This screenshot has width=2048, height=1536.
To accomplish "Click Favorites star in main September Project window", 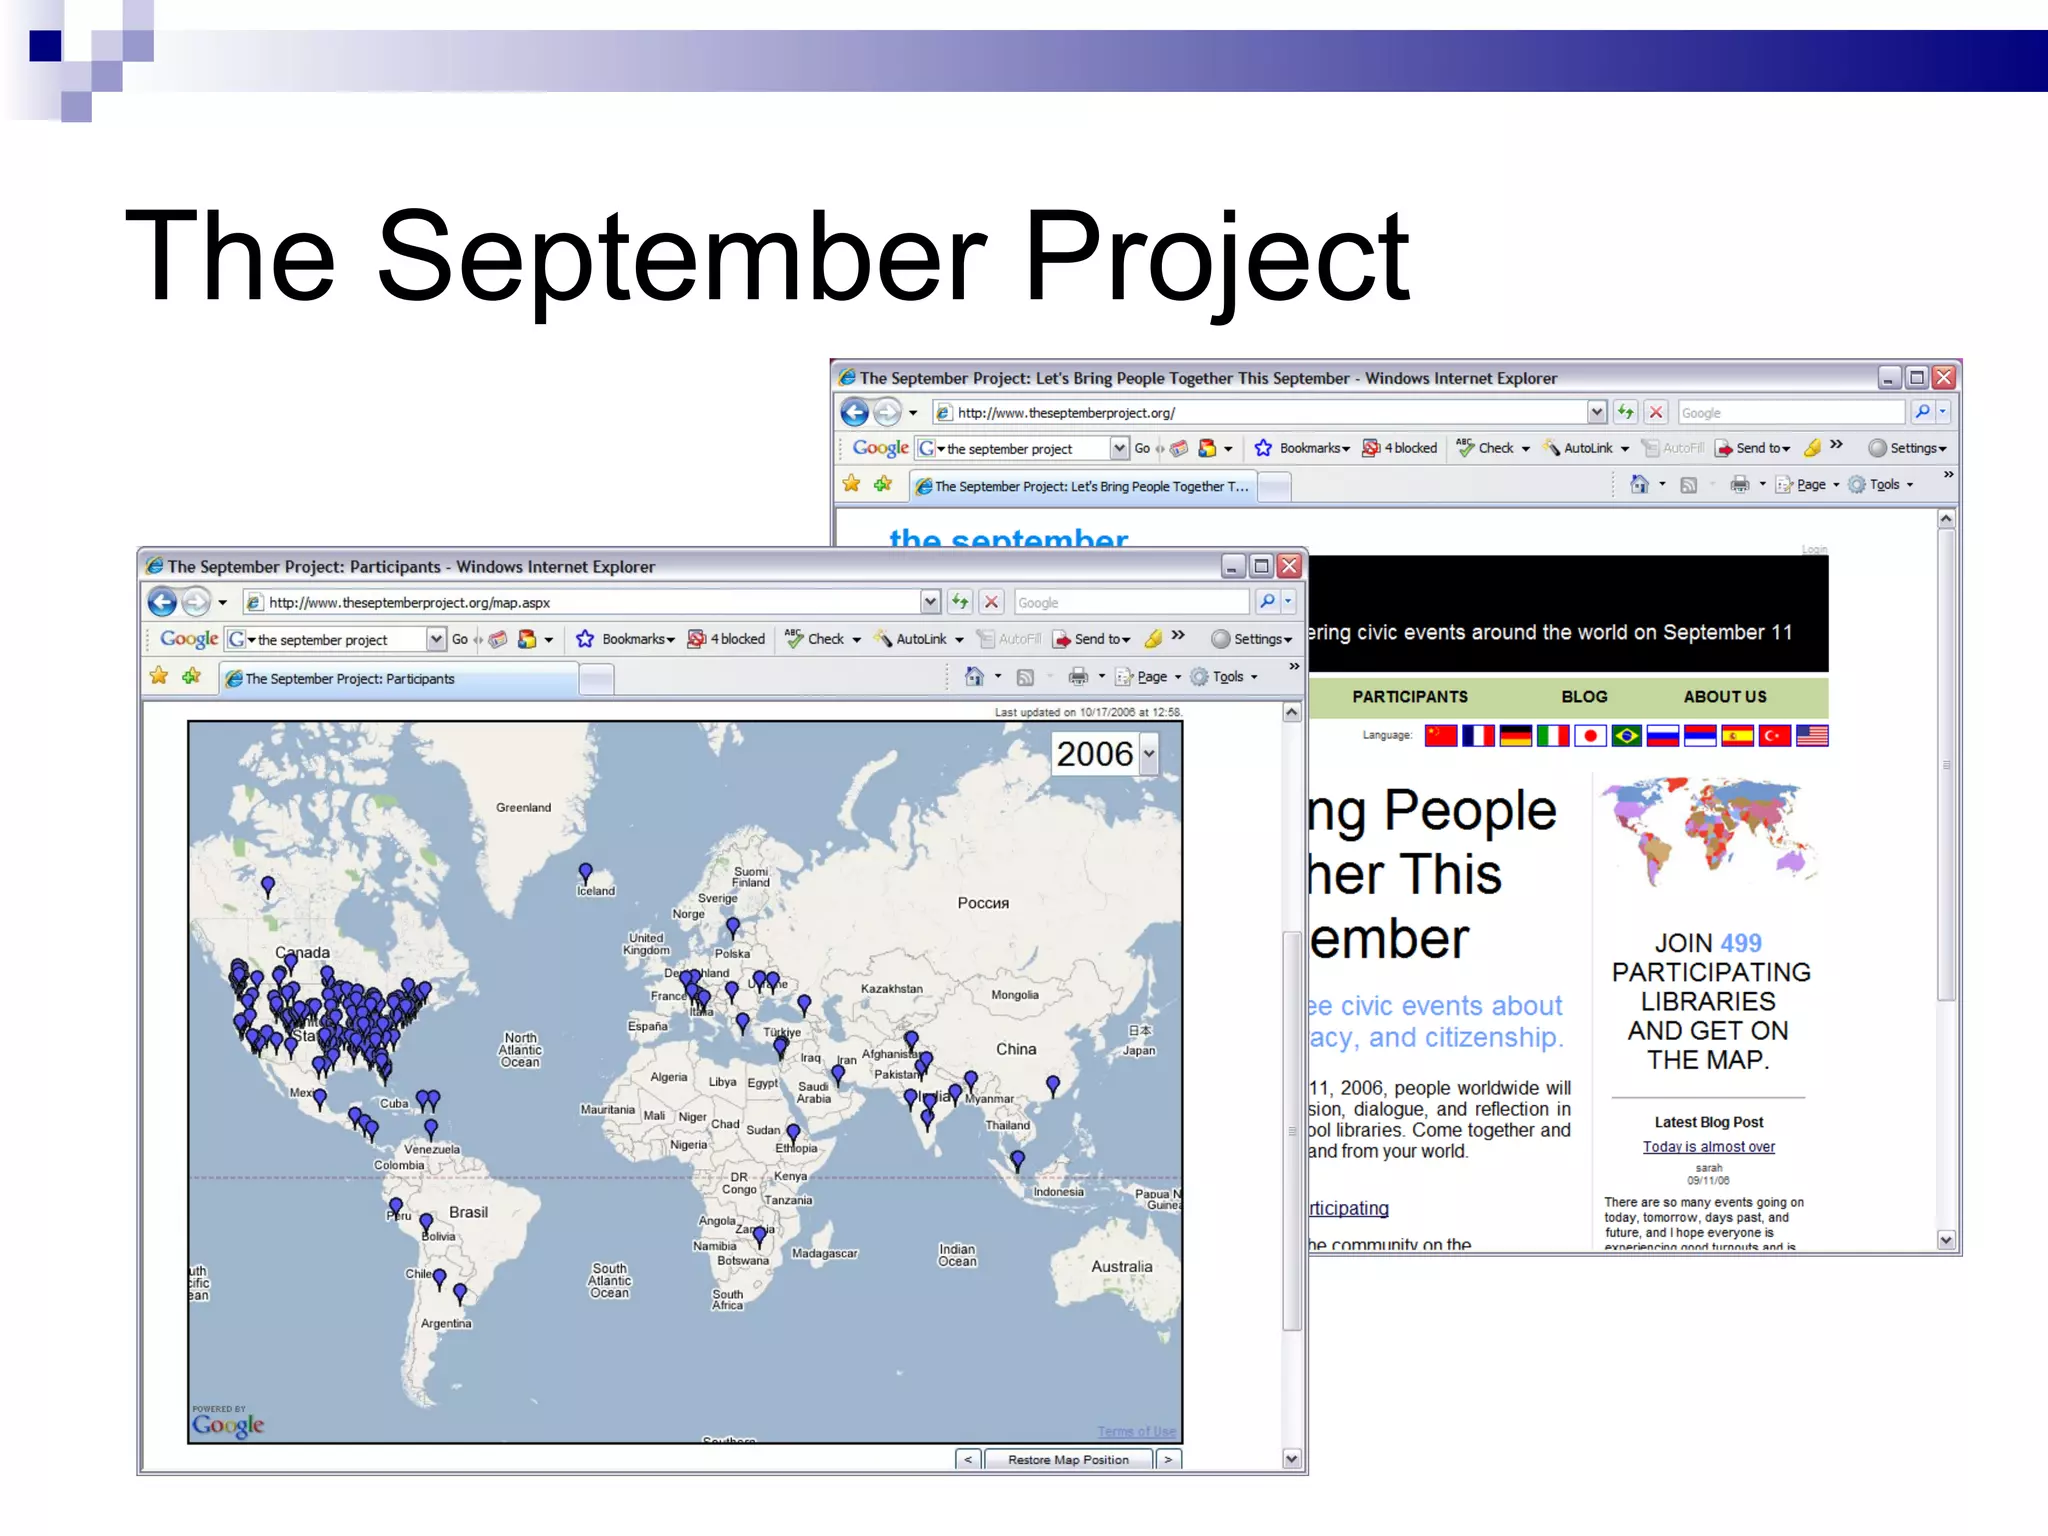I will pos(851,484).
